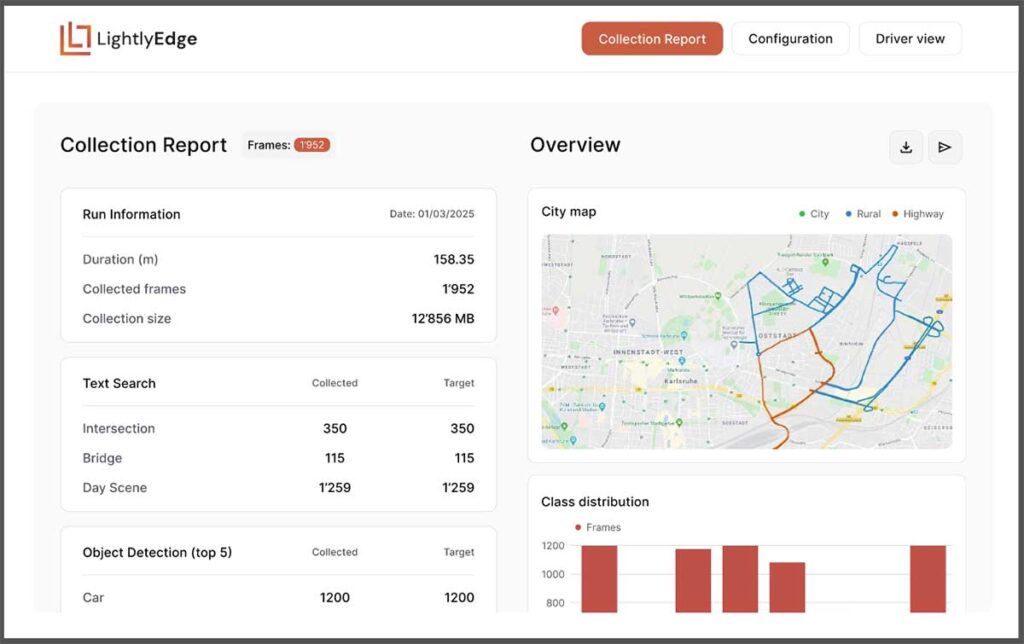1024x644 pixels.
Task: Toggle the Rural legend in city map
Action: point(862,214)
